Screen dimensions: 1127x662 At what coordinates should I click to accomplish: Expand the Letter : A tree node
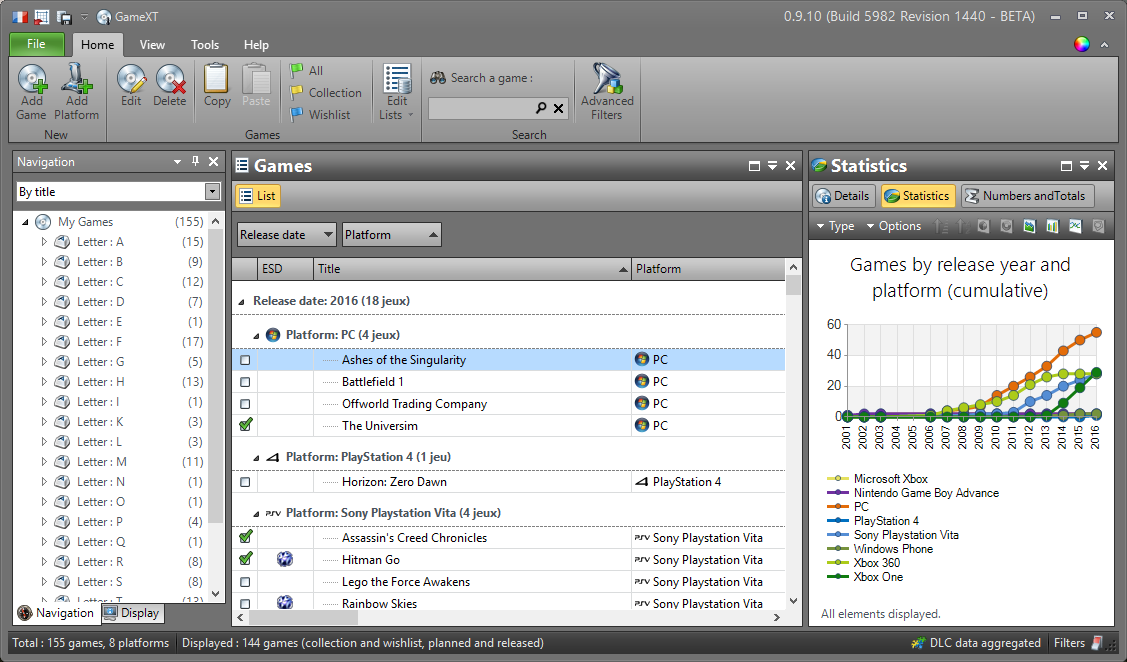(44, 242)
